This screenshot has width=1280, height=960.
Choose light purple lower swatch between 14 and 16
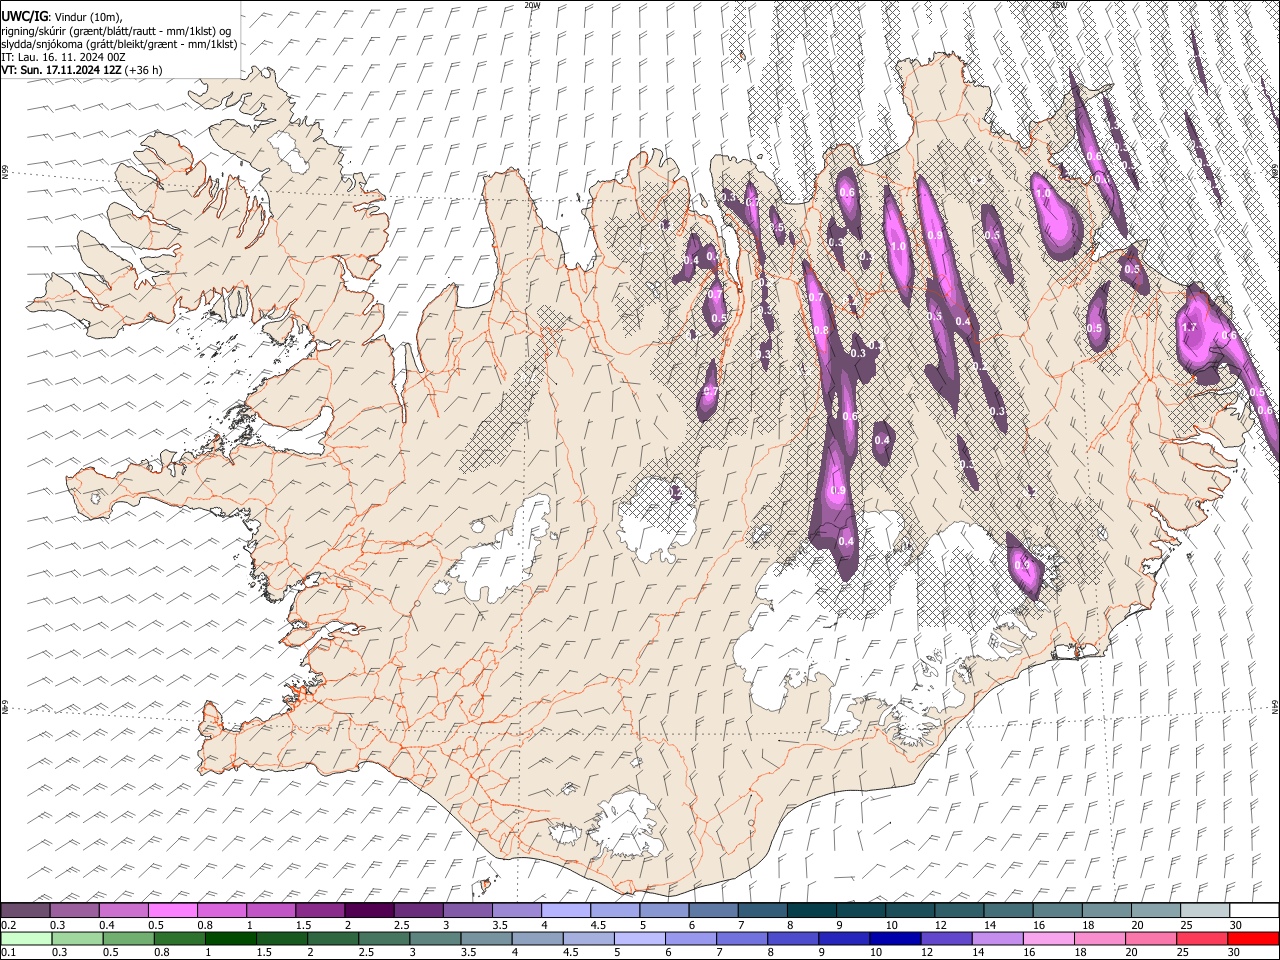point(999,938)
